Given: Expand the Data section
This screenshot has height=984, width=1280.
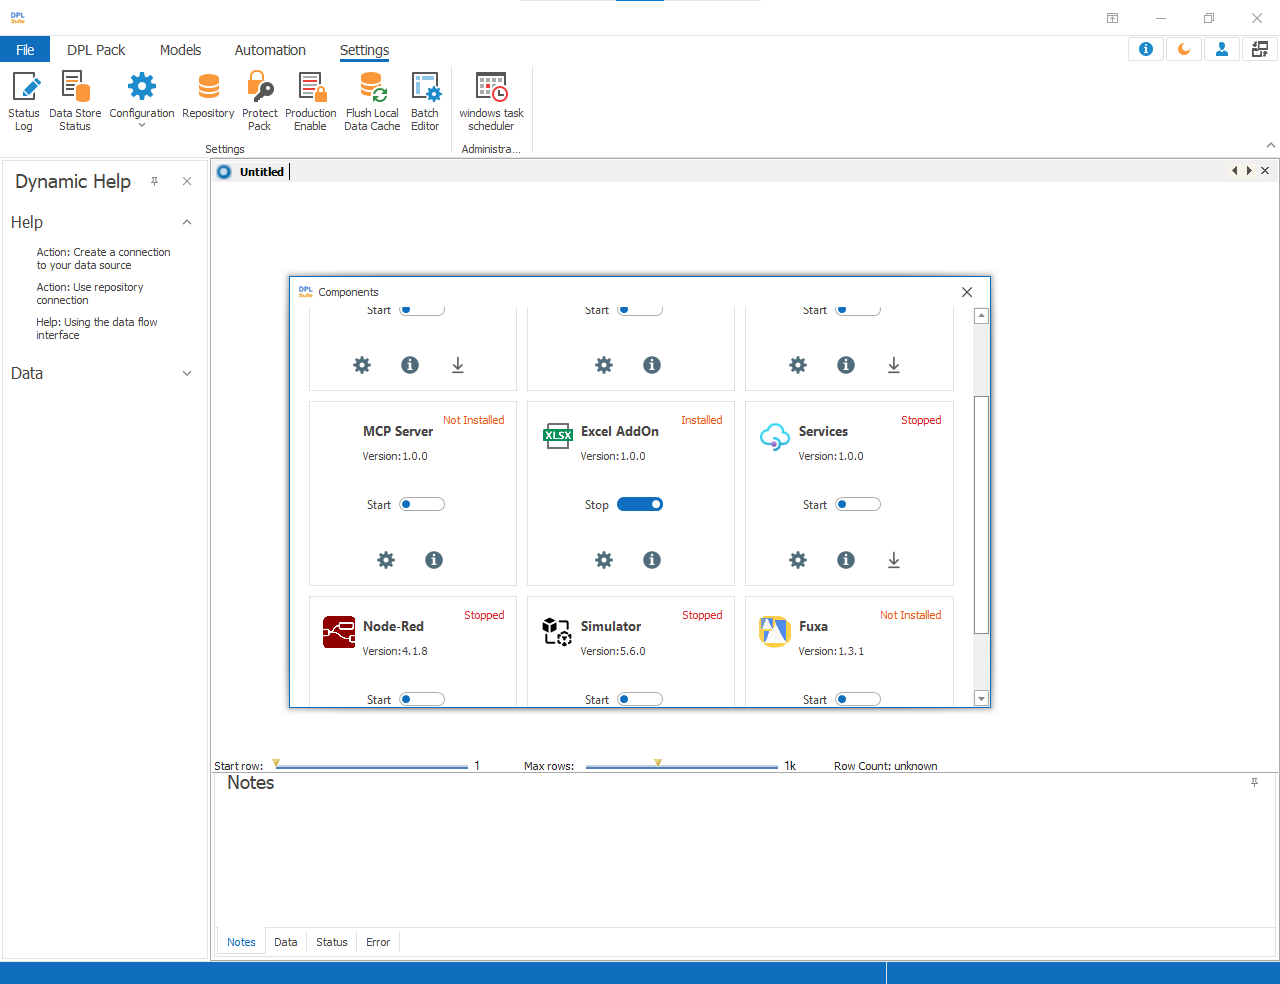Looking at the screenshot, I should point(187,373).
